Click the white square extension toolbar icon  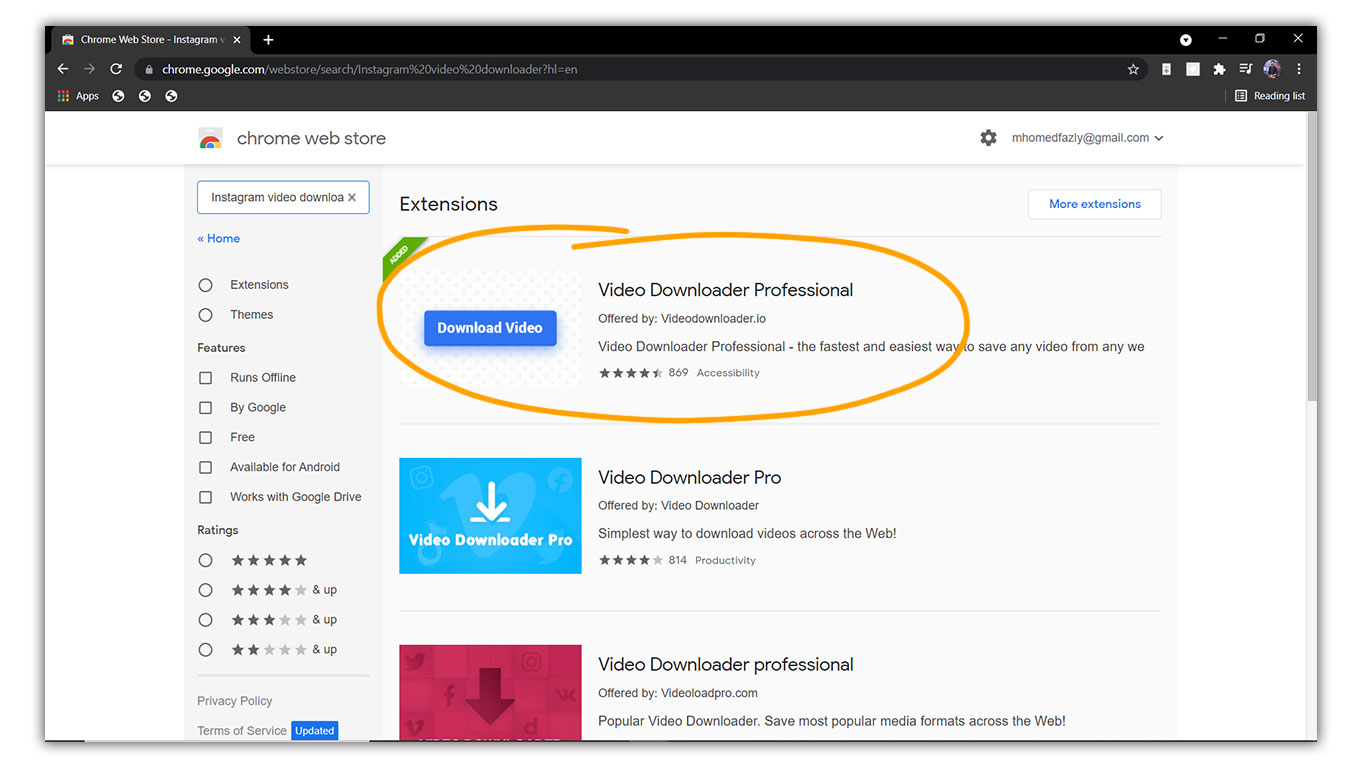click(x=1192, y=69)
